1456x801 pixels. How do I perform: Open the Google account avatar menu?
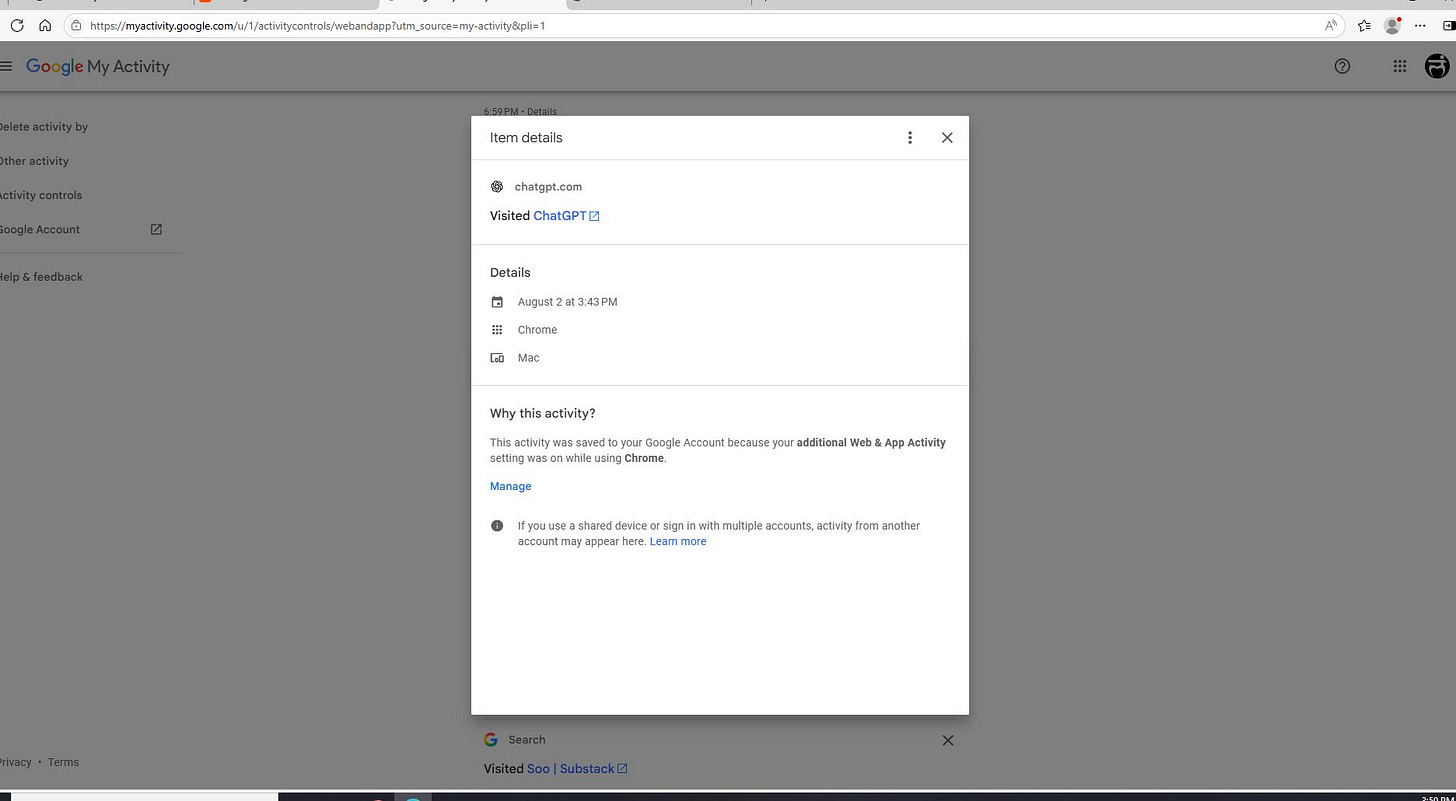(1437, 66)
